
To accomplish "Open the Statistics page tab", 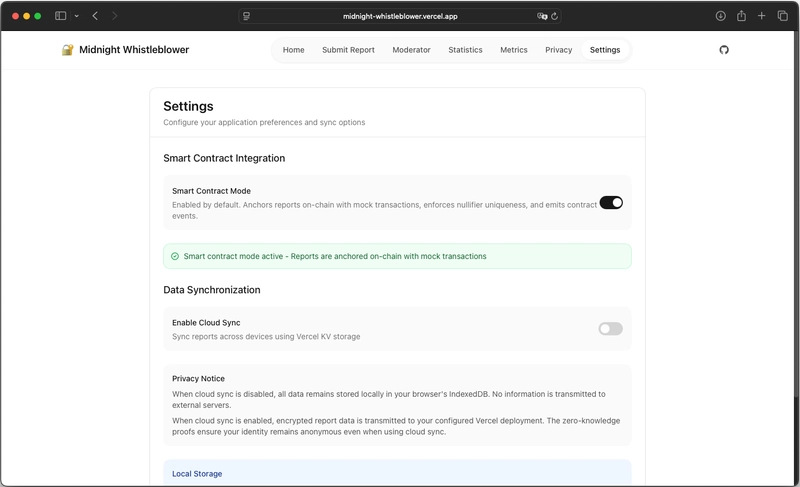I will point(465,50).
